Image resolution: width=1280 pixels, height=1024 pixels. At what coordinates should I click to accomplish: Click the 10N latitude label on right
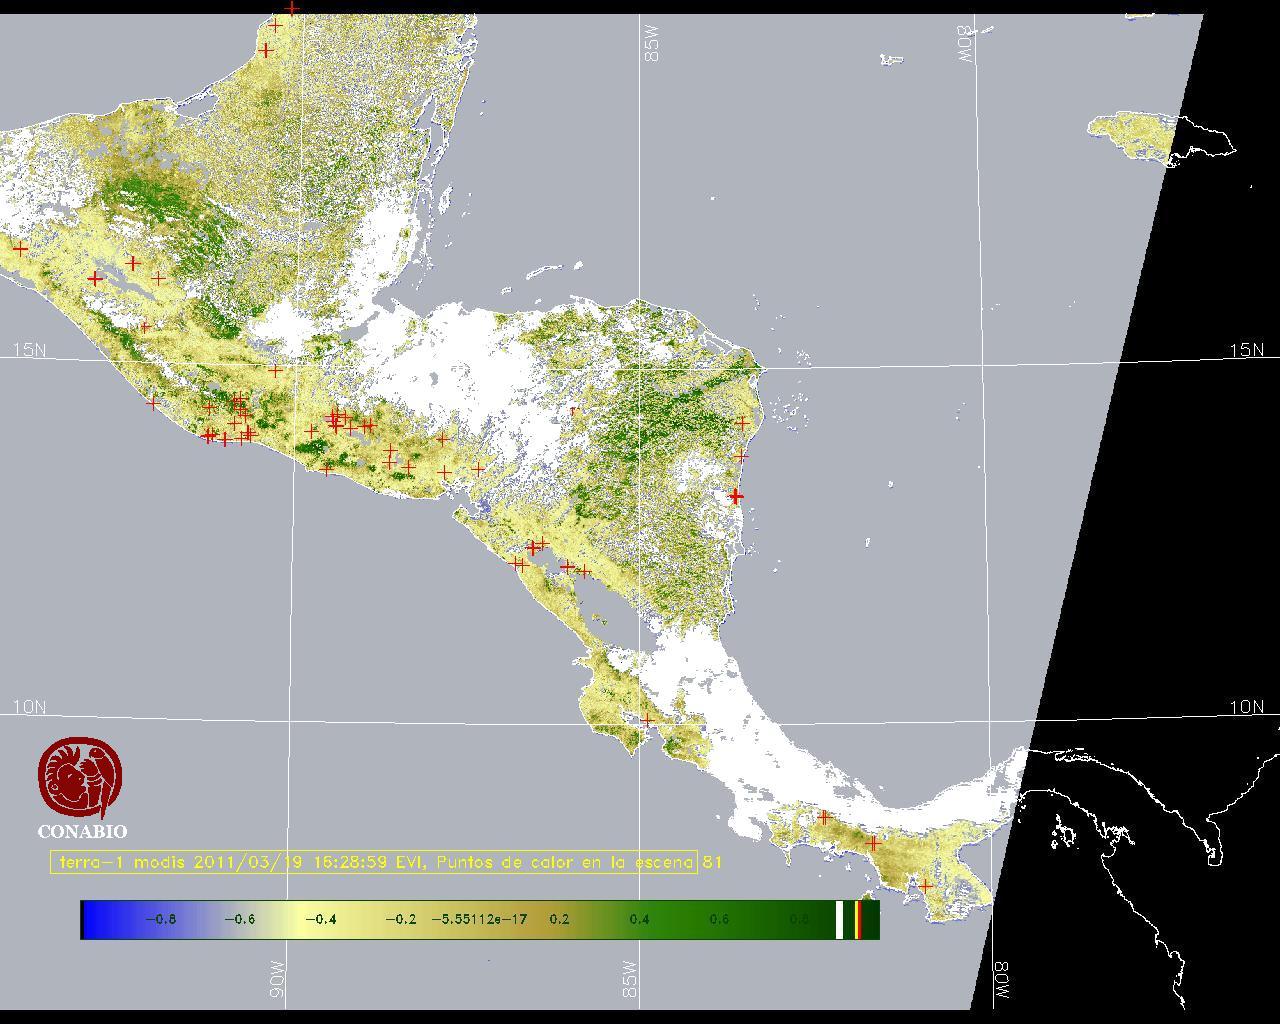[x=1246, y=707]
